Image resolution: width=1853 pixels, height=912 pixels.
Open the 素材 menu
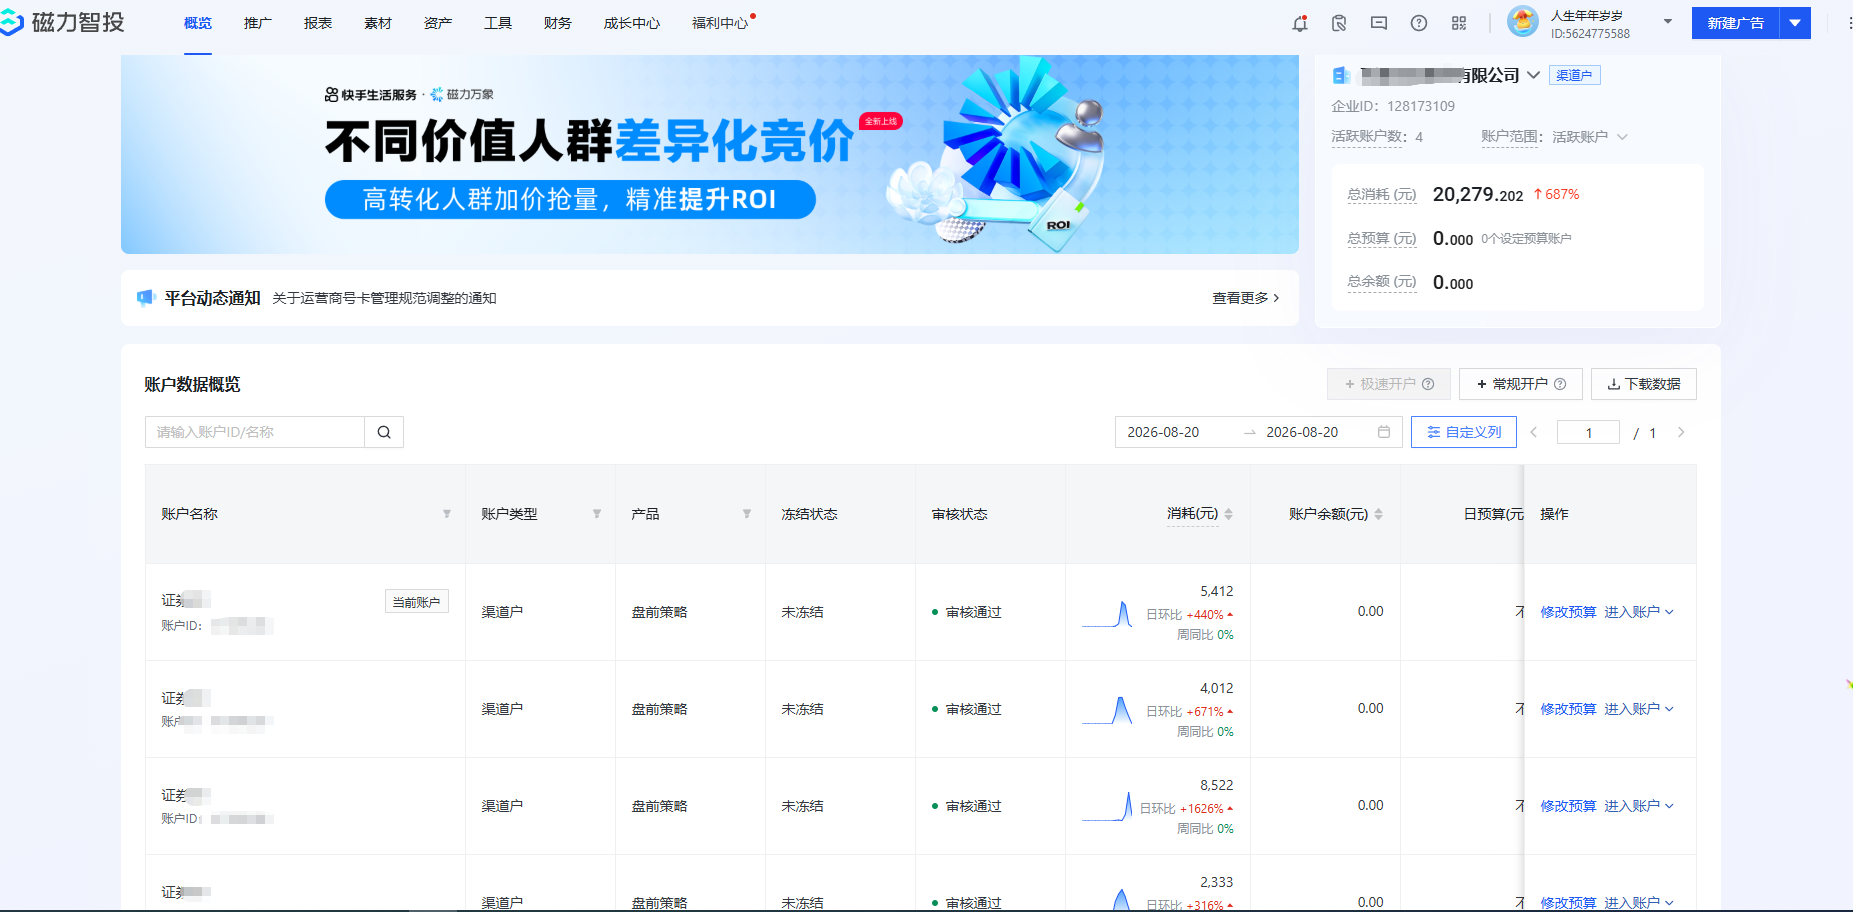coord(378,23)
